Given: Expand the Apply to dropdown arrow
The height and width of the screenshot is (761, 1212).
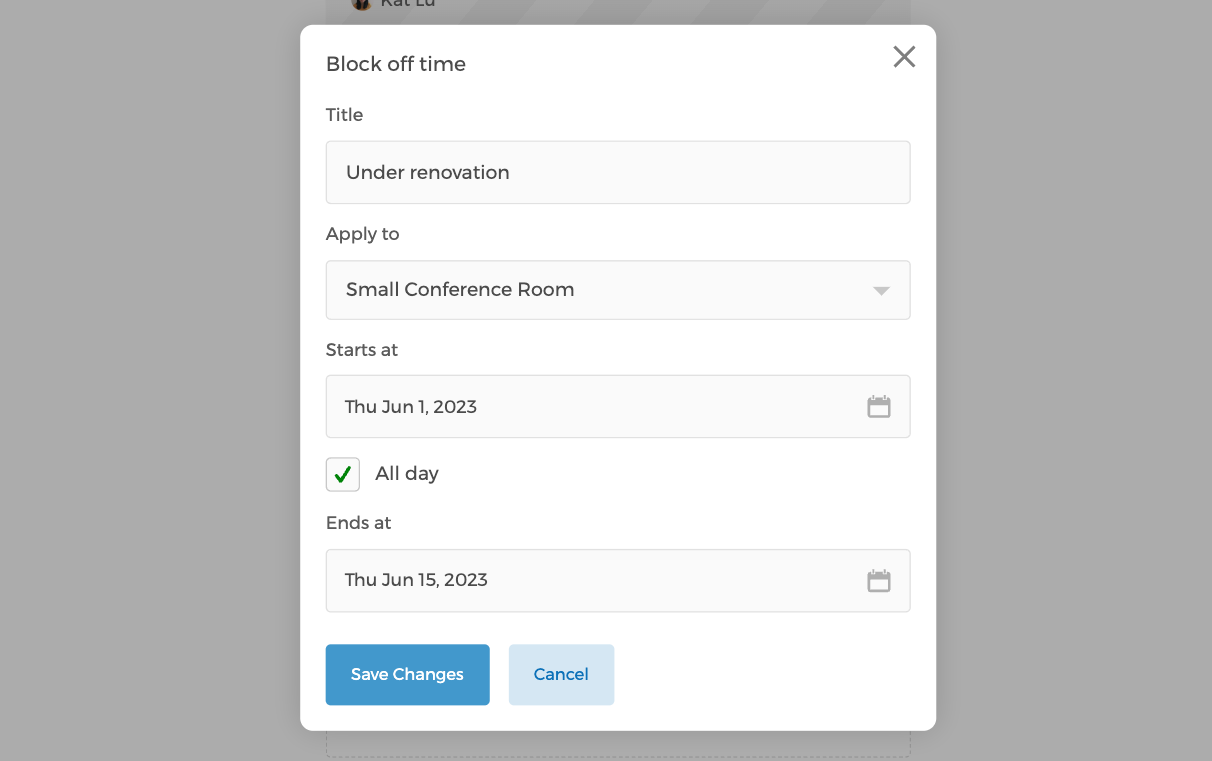Looking at the screenshot, I should coord(881,291).
